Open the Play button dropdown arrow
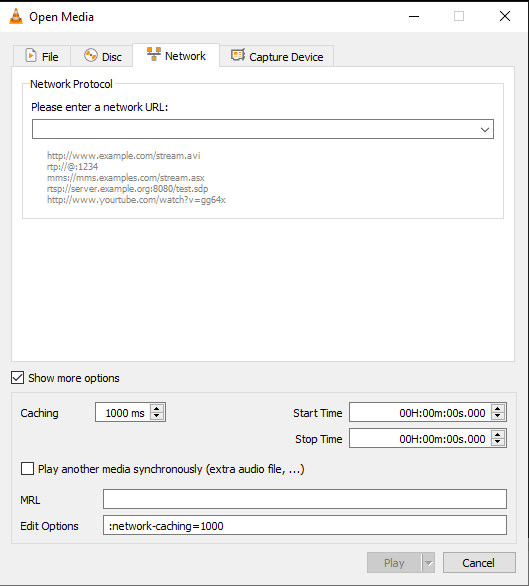529x586 pixels. click(428, 563)
